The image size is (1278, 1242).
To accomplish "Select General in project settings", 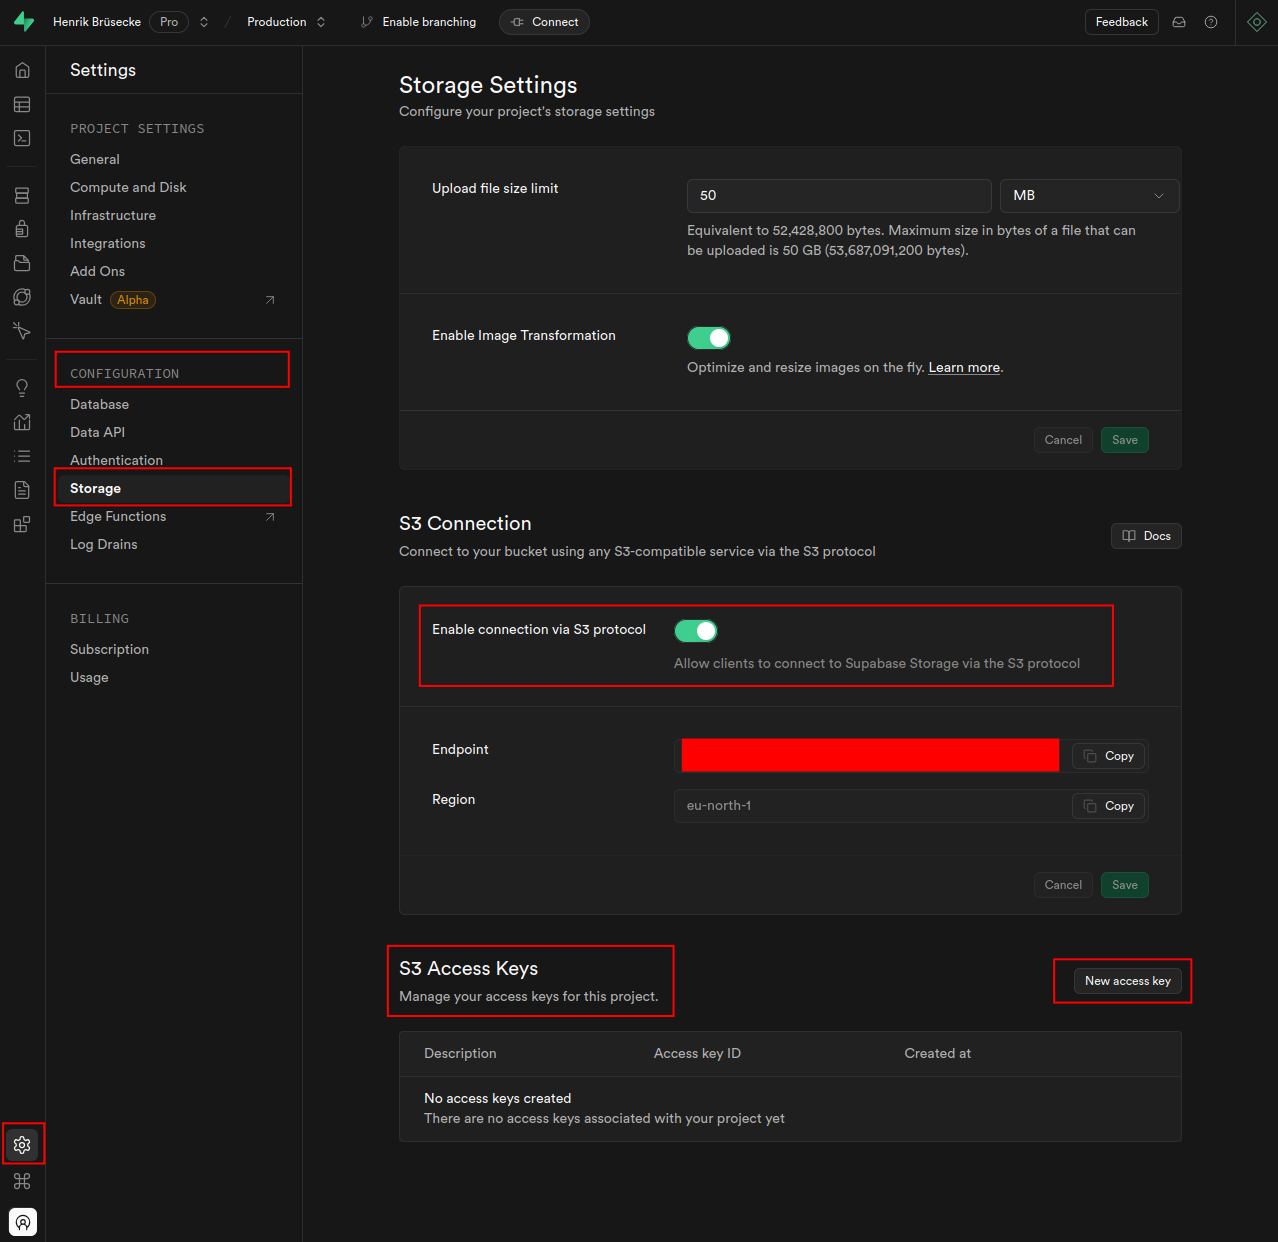I will point(95,159).
